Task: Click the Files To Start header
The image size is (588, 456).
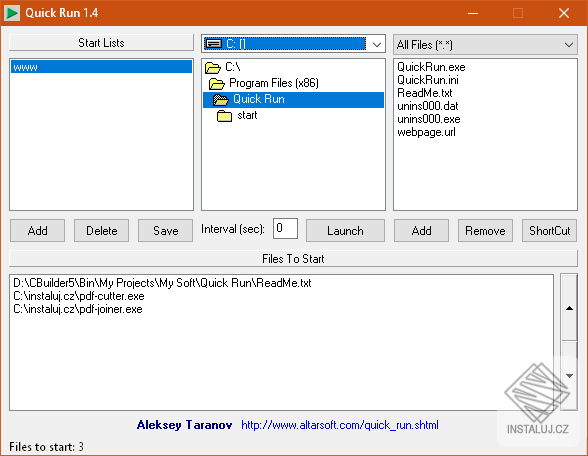Action: tap(293, 259)
